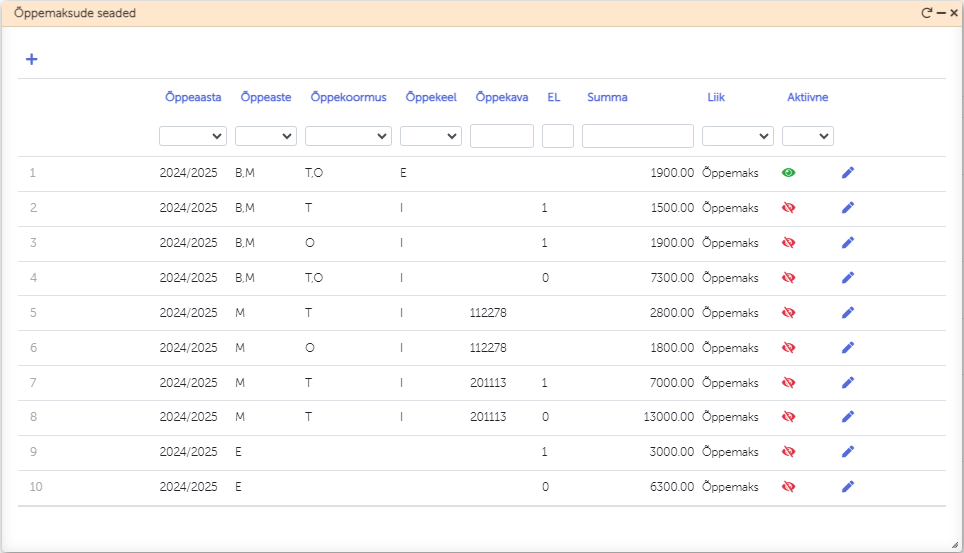Screen dimensions: 964x553
Task: Activate the 6300.00 fee via eye icon
Action: (788, 487)
